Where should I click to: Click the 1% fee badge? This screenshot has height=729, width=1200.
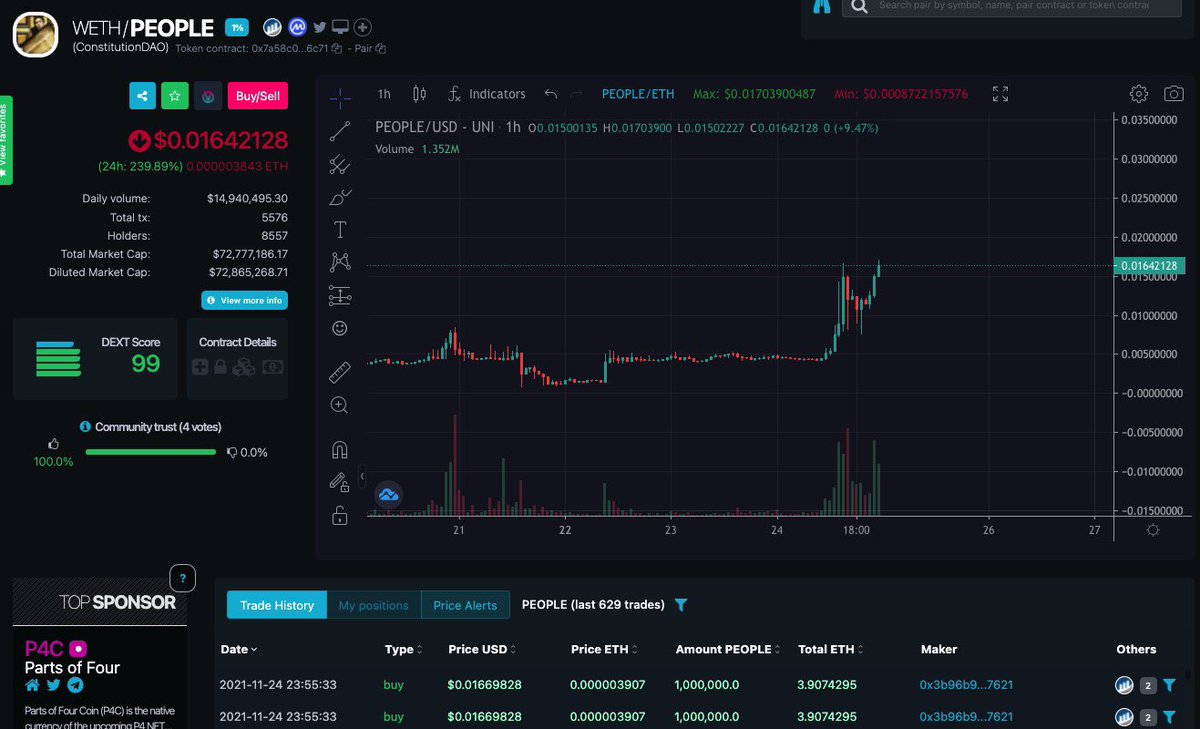(236, 28)
